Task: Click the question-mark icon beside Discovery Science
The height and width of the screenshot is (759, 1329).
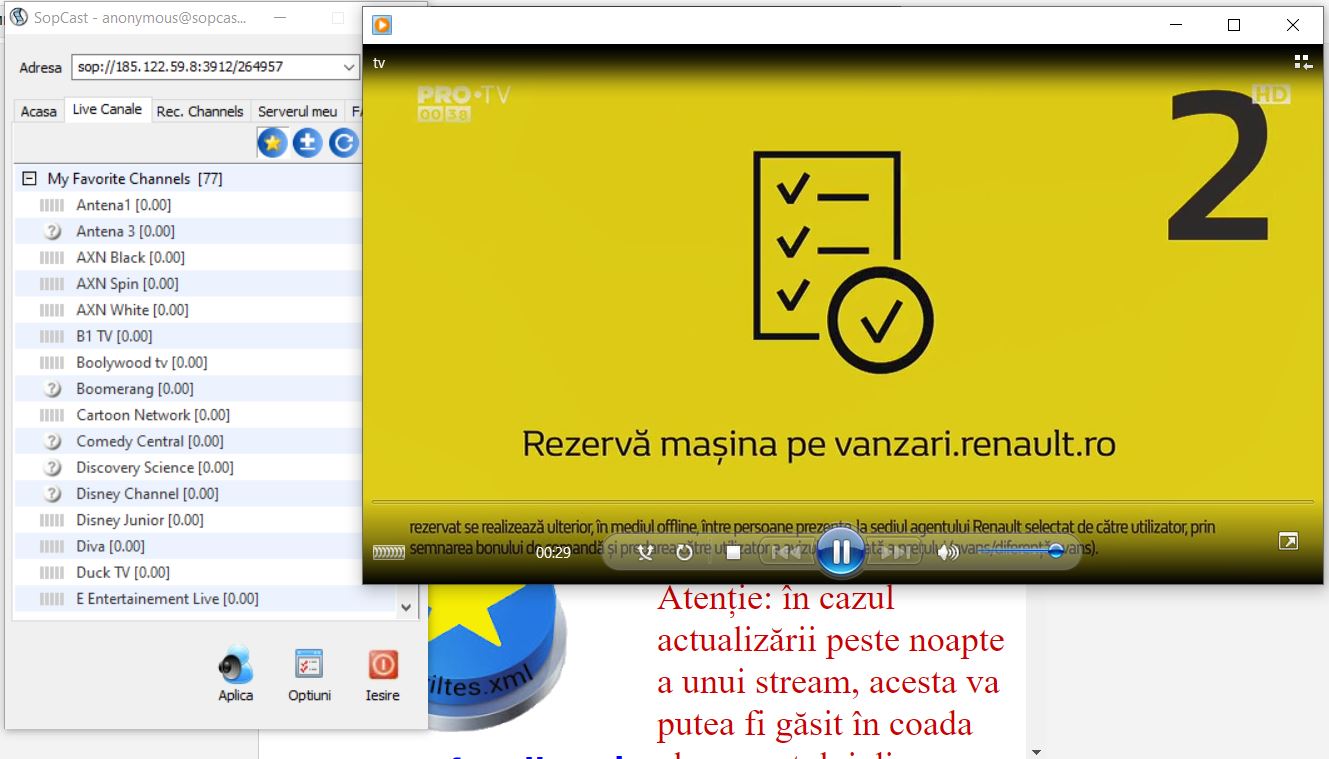Action: pyautogui.click(x=53, y=467)
